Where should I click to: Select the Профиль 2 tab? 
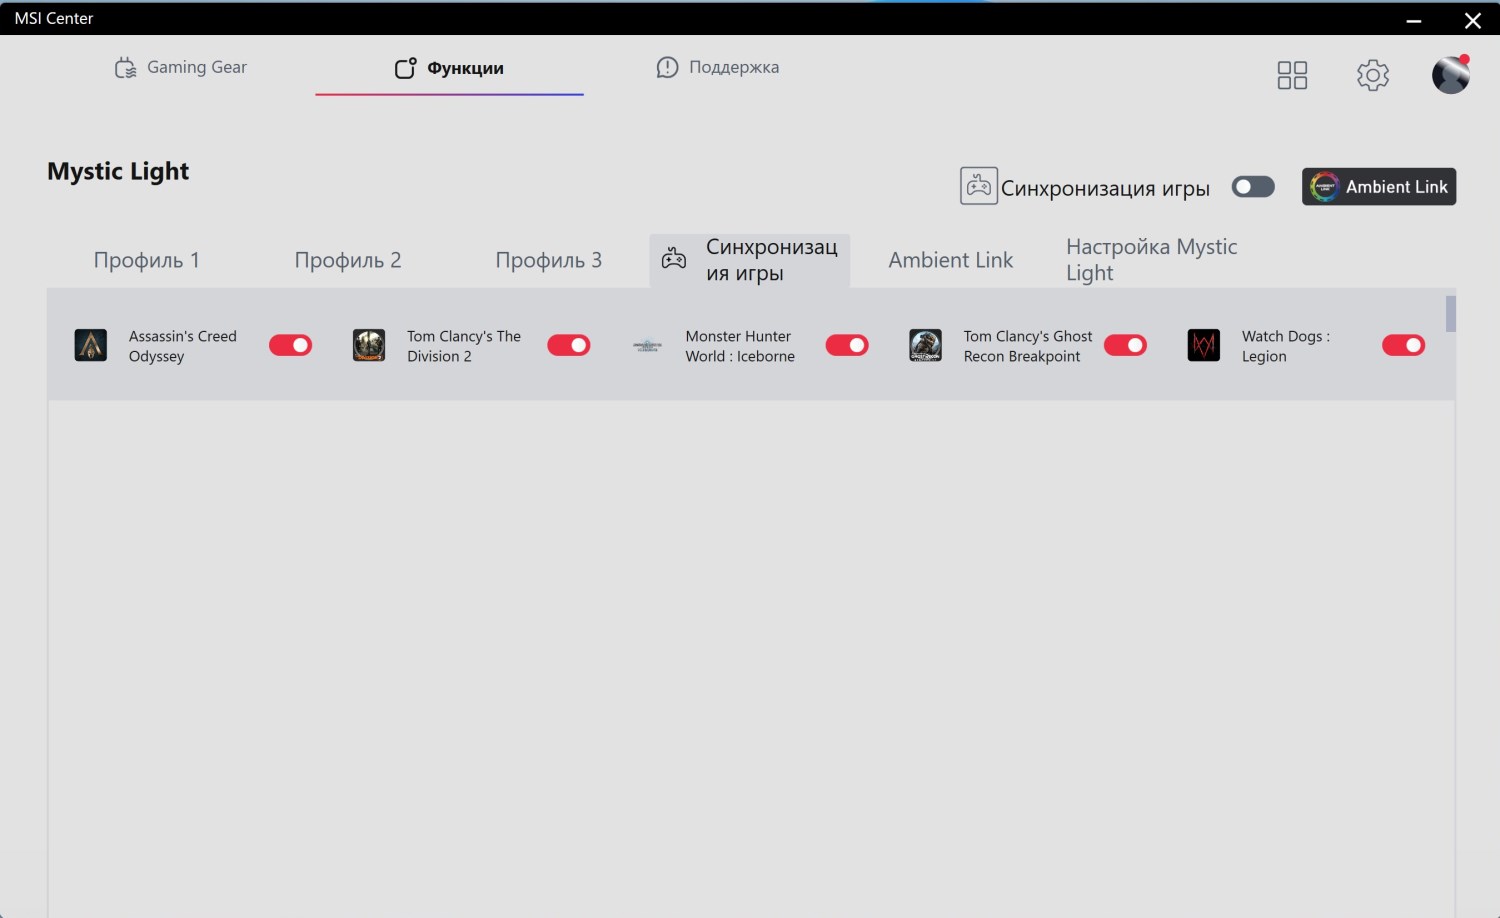[348, 260]
